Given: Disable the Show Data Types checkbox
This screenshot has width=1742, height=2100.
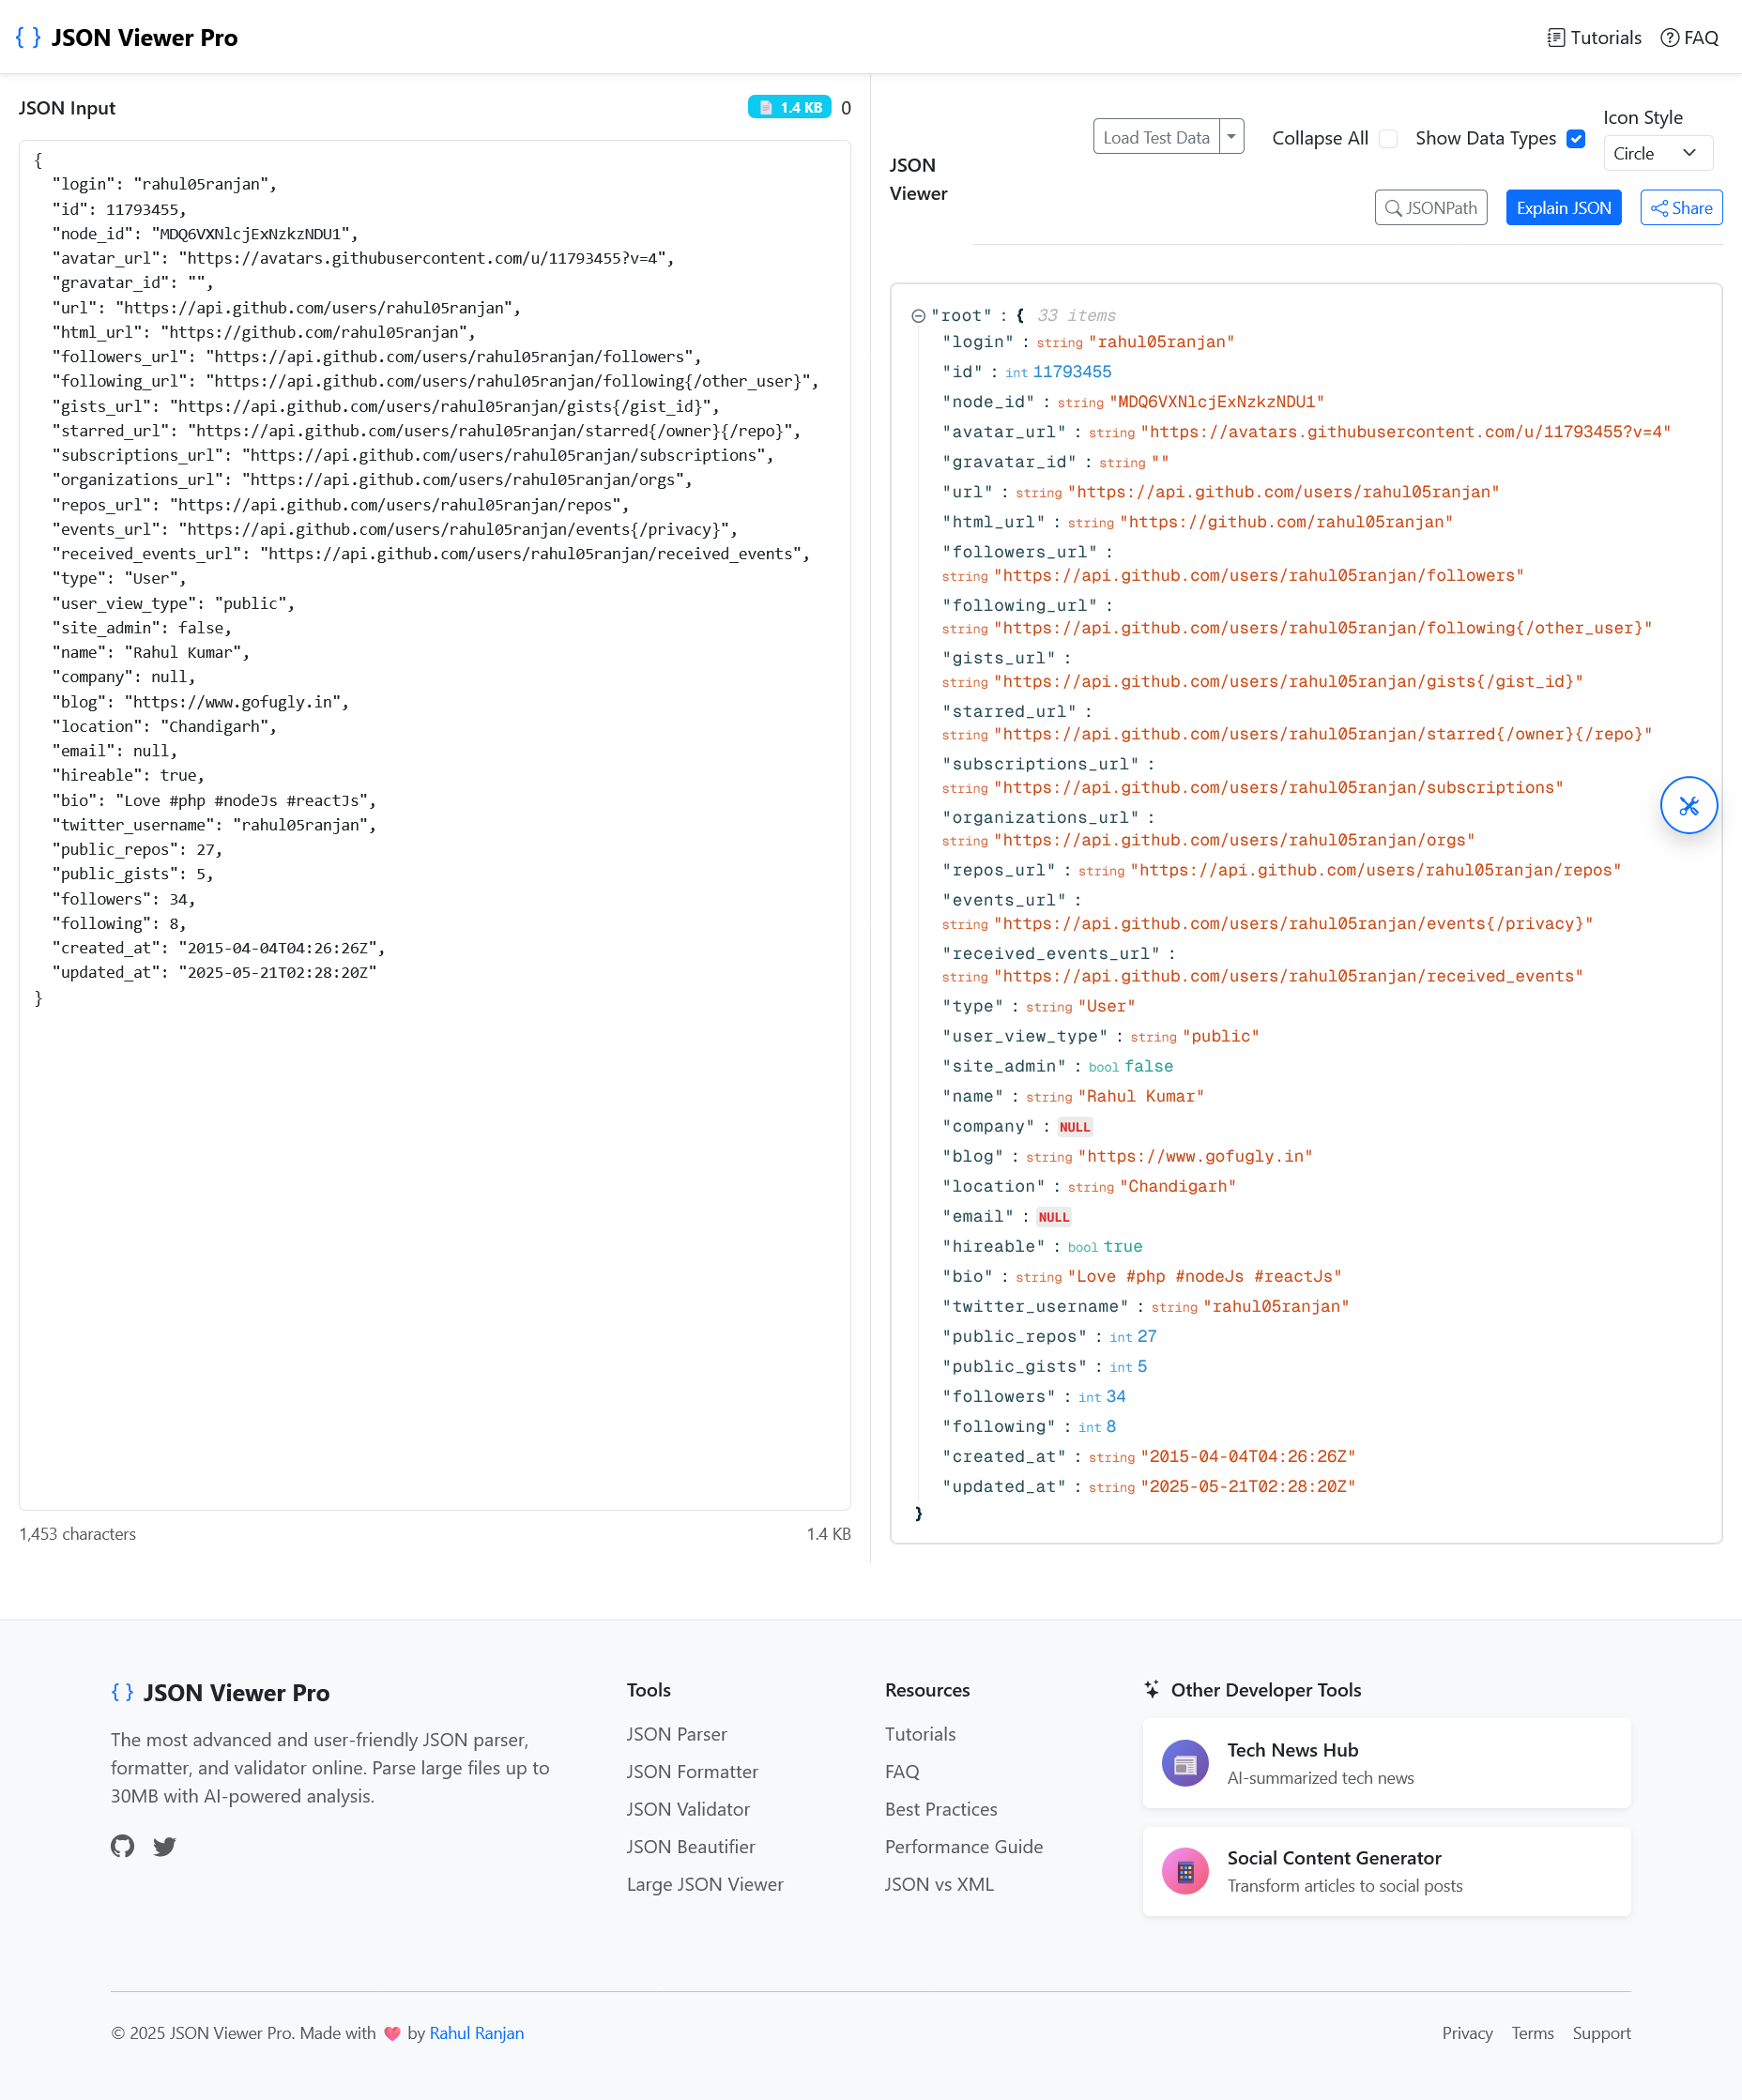Looking at the screenshot, I should (x=1575, y=139).
